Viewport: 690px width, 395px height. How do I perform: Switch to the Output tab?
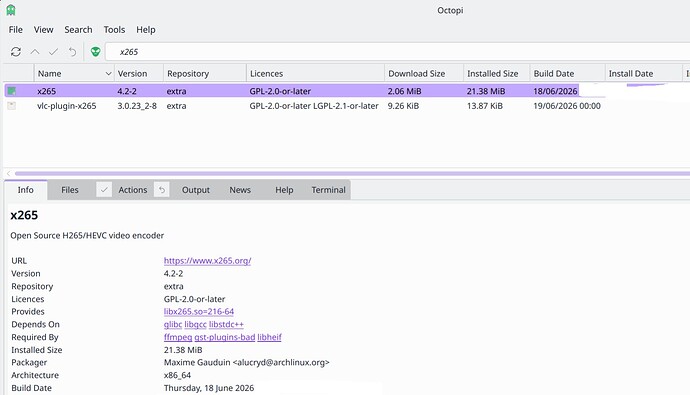tap(196, 190)
